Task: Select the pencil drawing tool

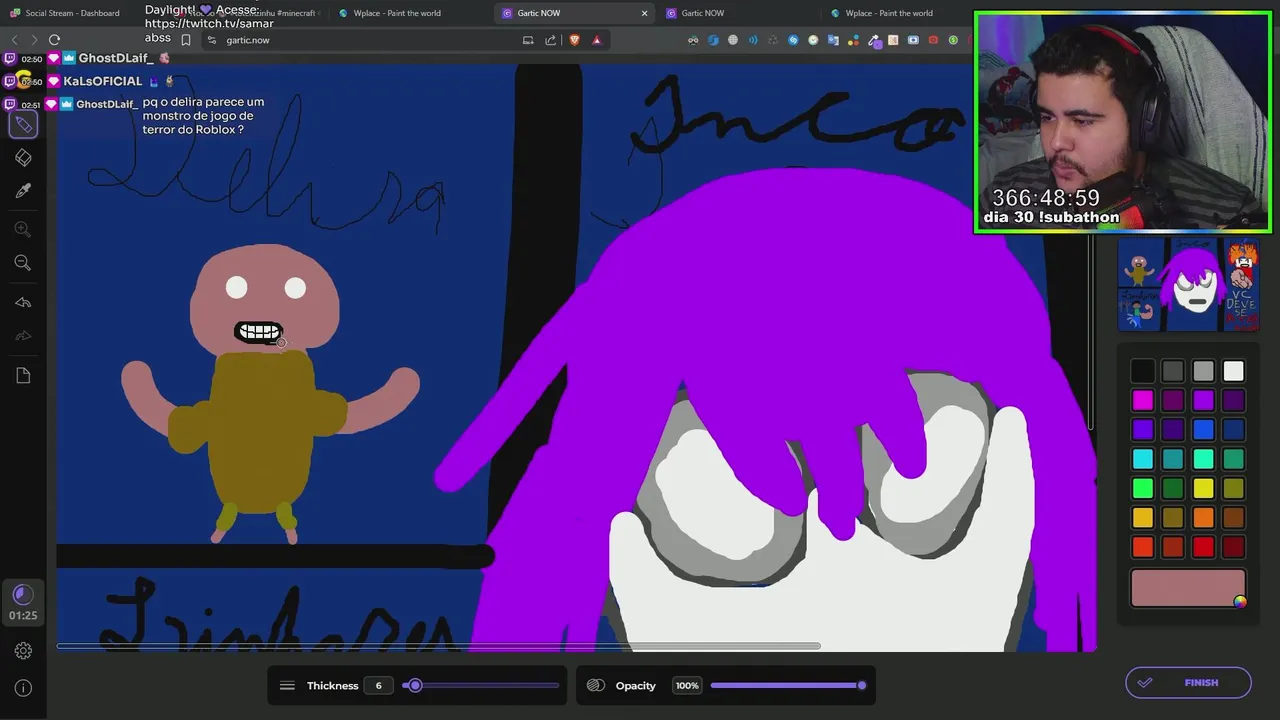Action: (x=23, y=125)
